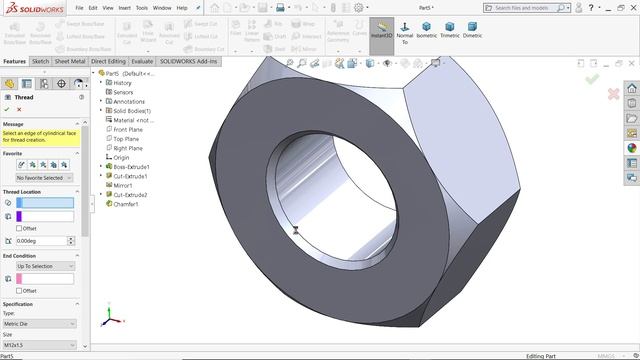
Task: Enable the Offset checkbox under Thread Location
Action: pyautogui.click(x=19, y=228)
